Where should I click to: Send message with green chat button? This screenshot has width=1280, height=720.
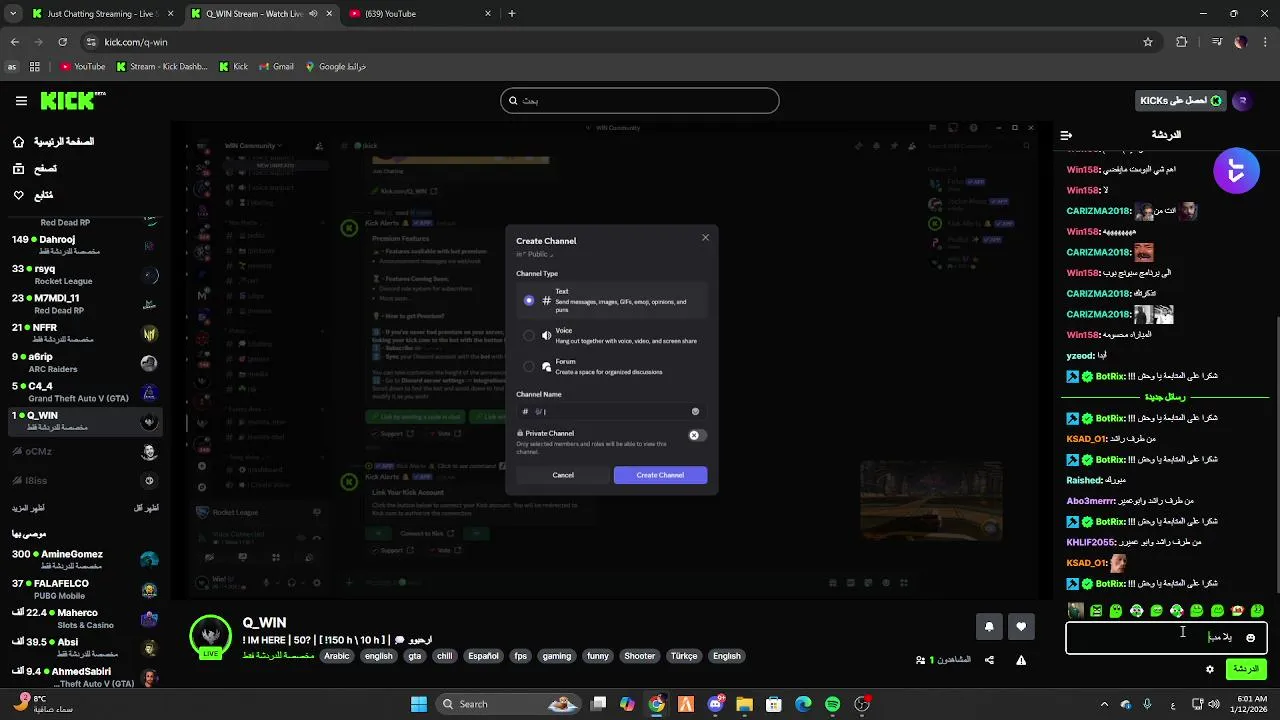pyautogui.click(x=1246, y=669)
